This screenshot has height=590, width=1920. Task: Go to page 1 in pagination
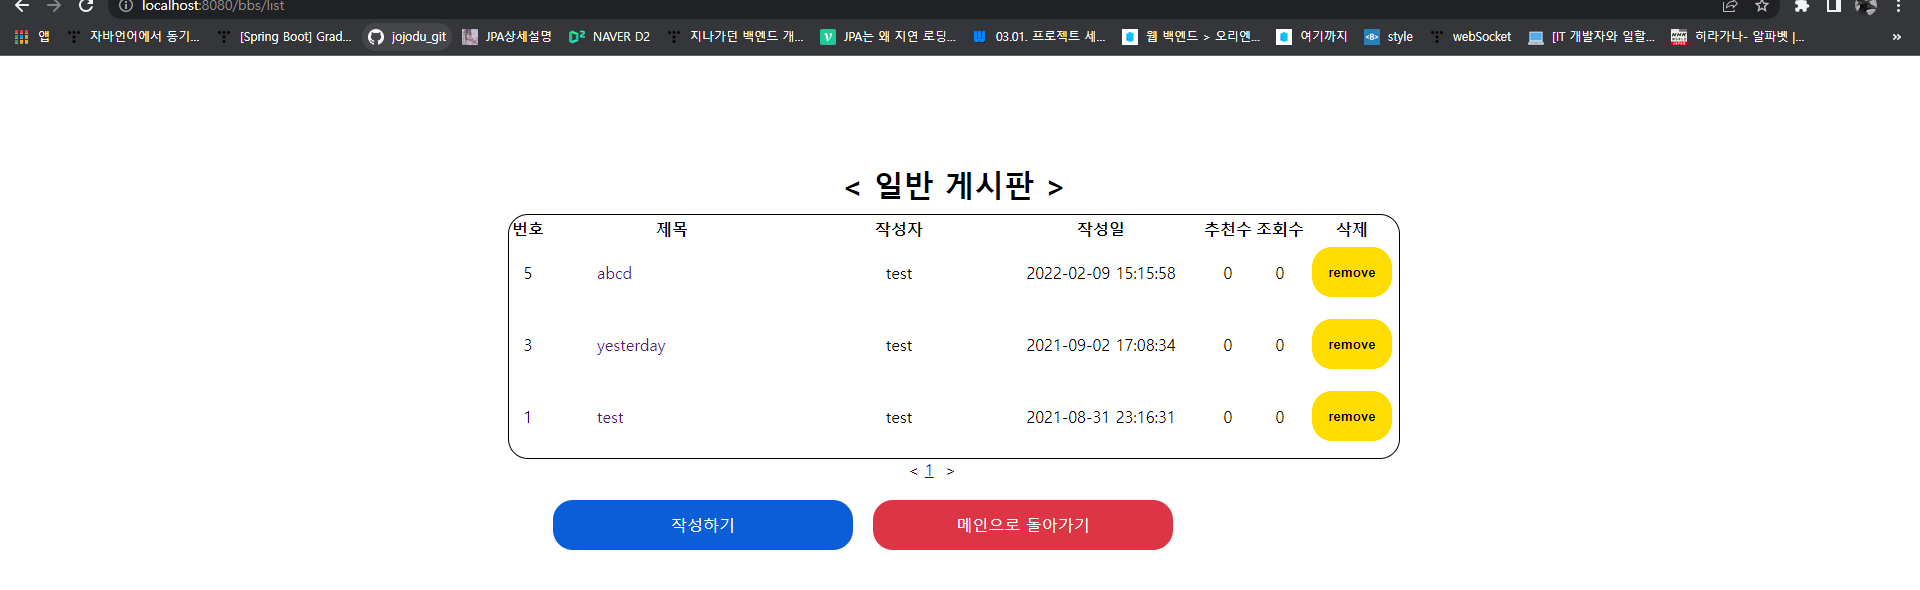coord(929,471)
